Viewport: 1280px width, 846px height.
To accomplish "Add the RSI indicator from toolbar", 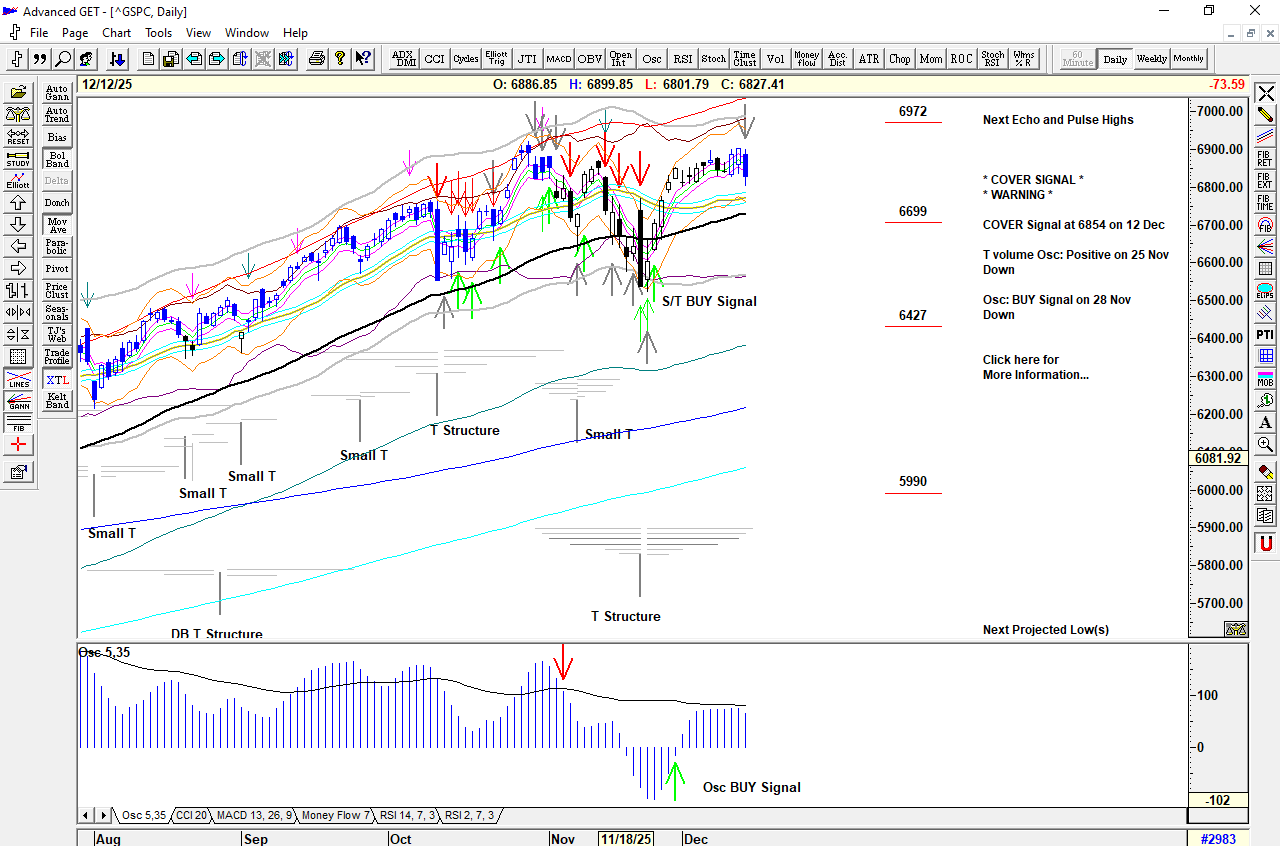I will (x=682, y=59).
